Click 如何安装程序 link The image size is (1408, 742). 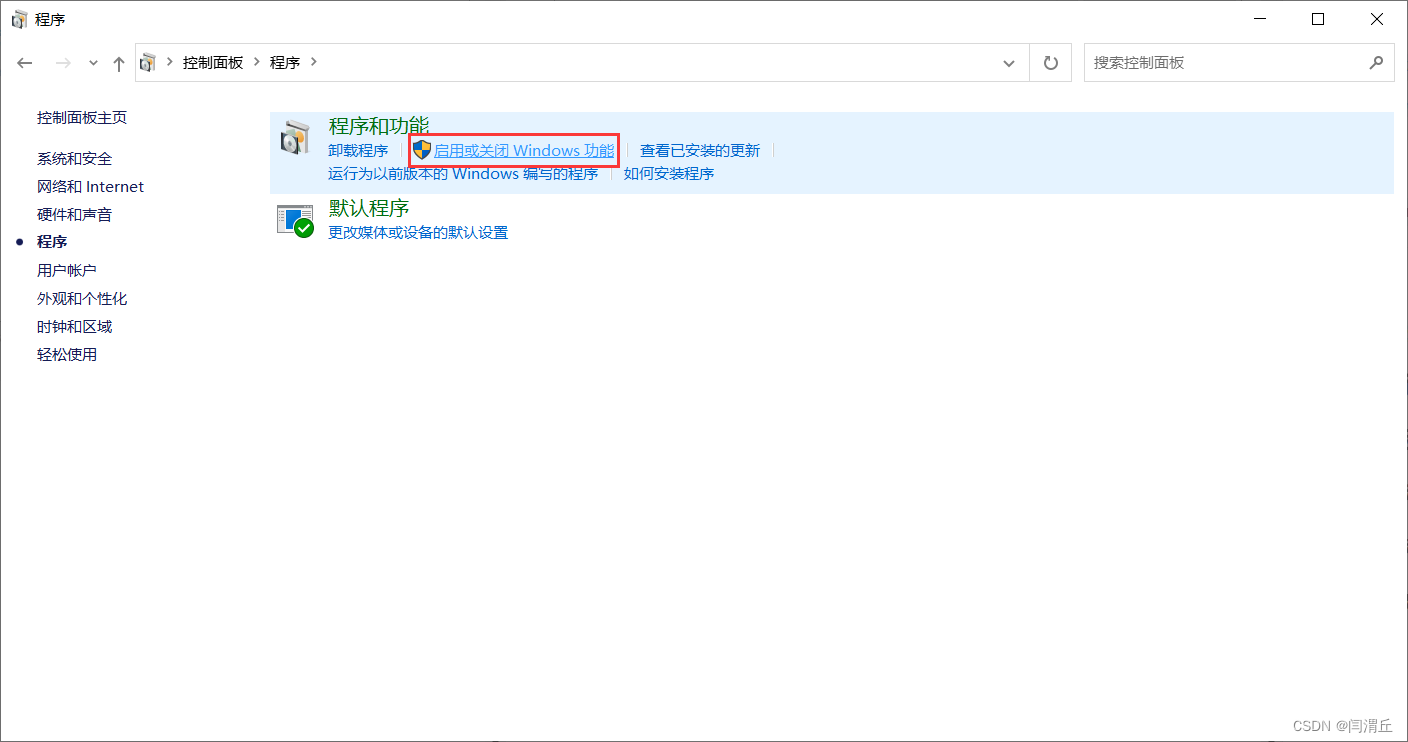click(x=669, y=174)
